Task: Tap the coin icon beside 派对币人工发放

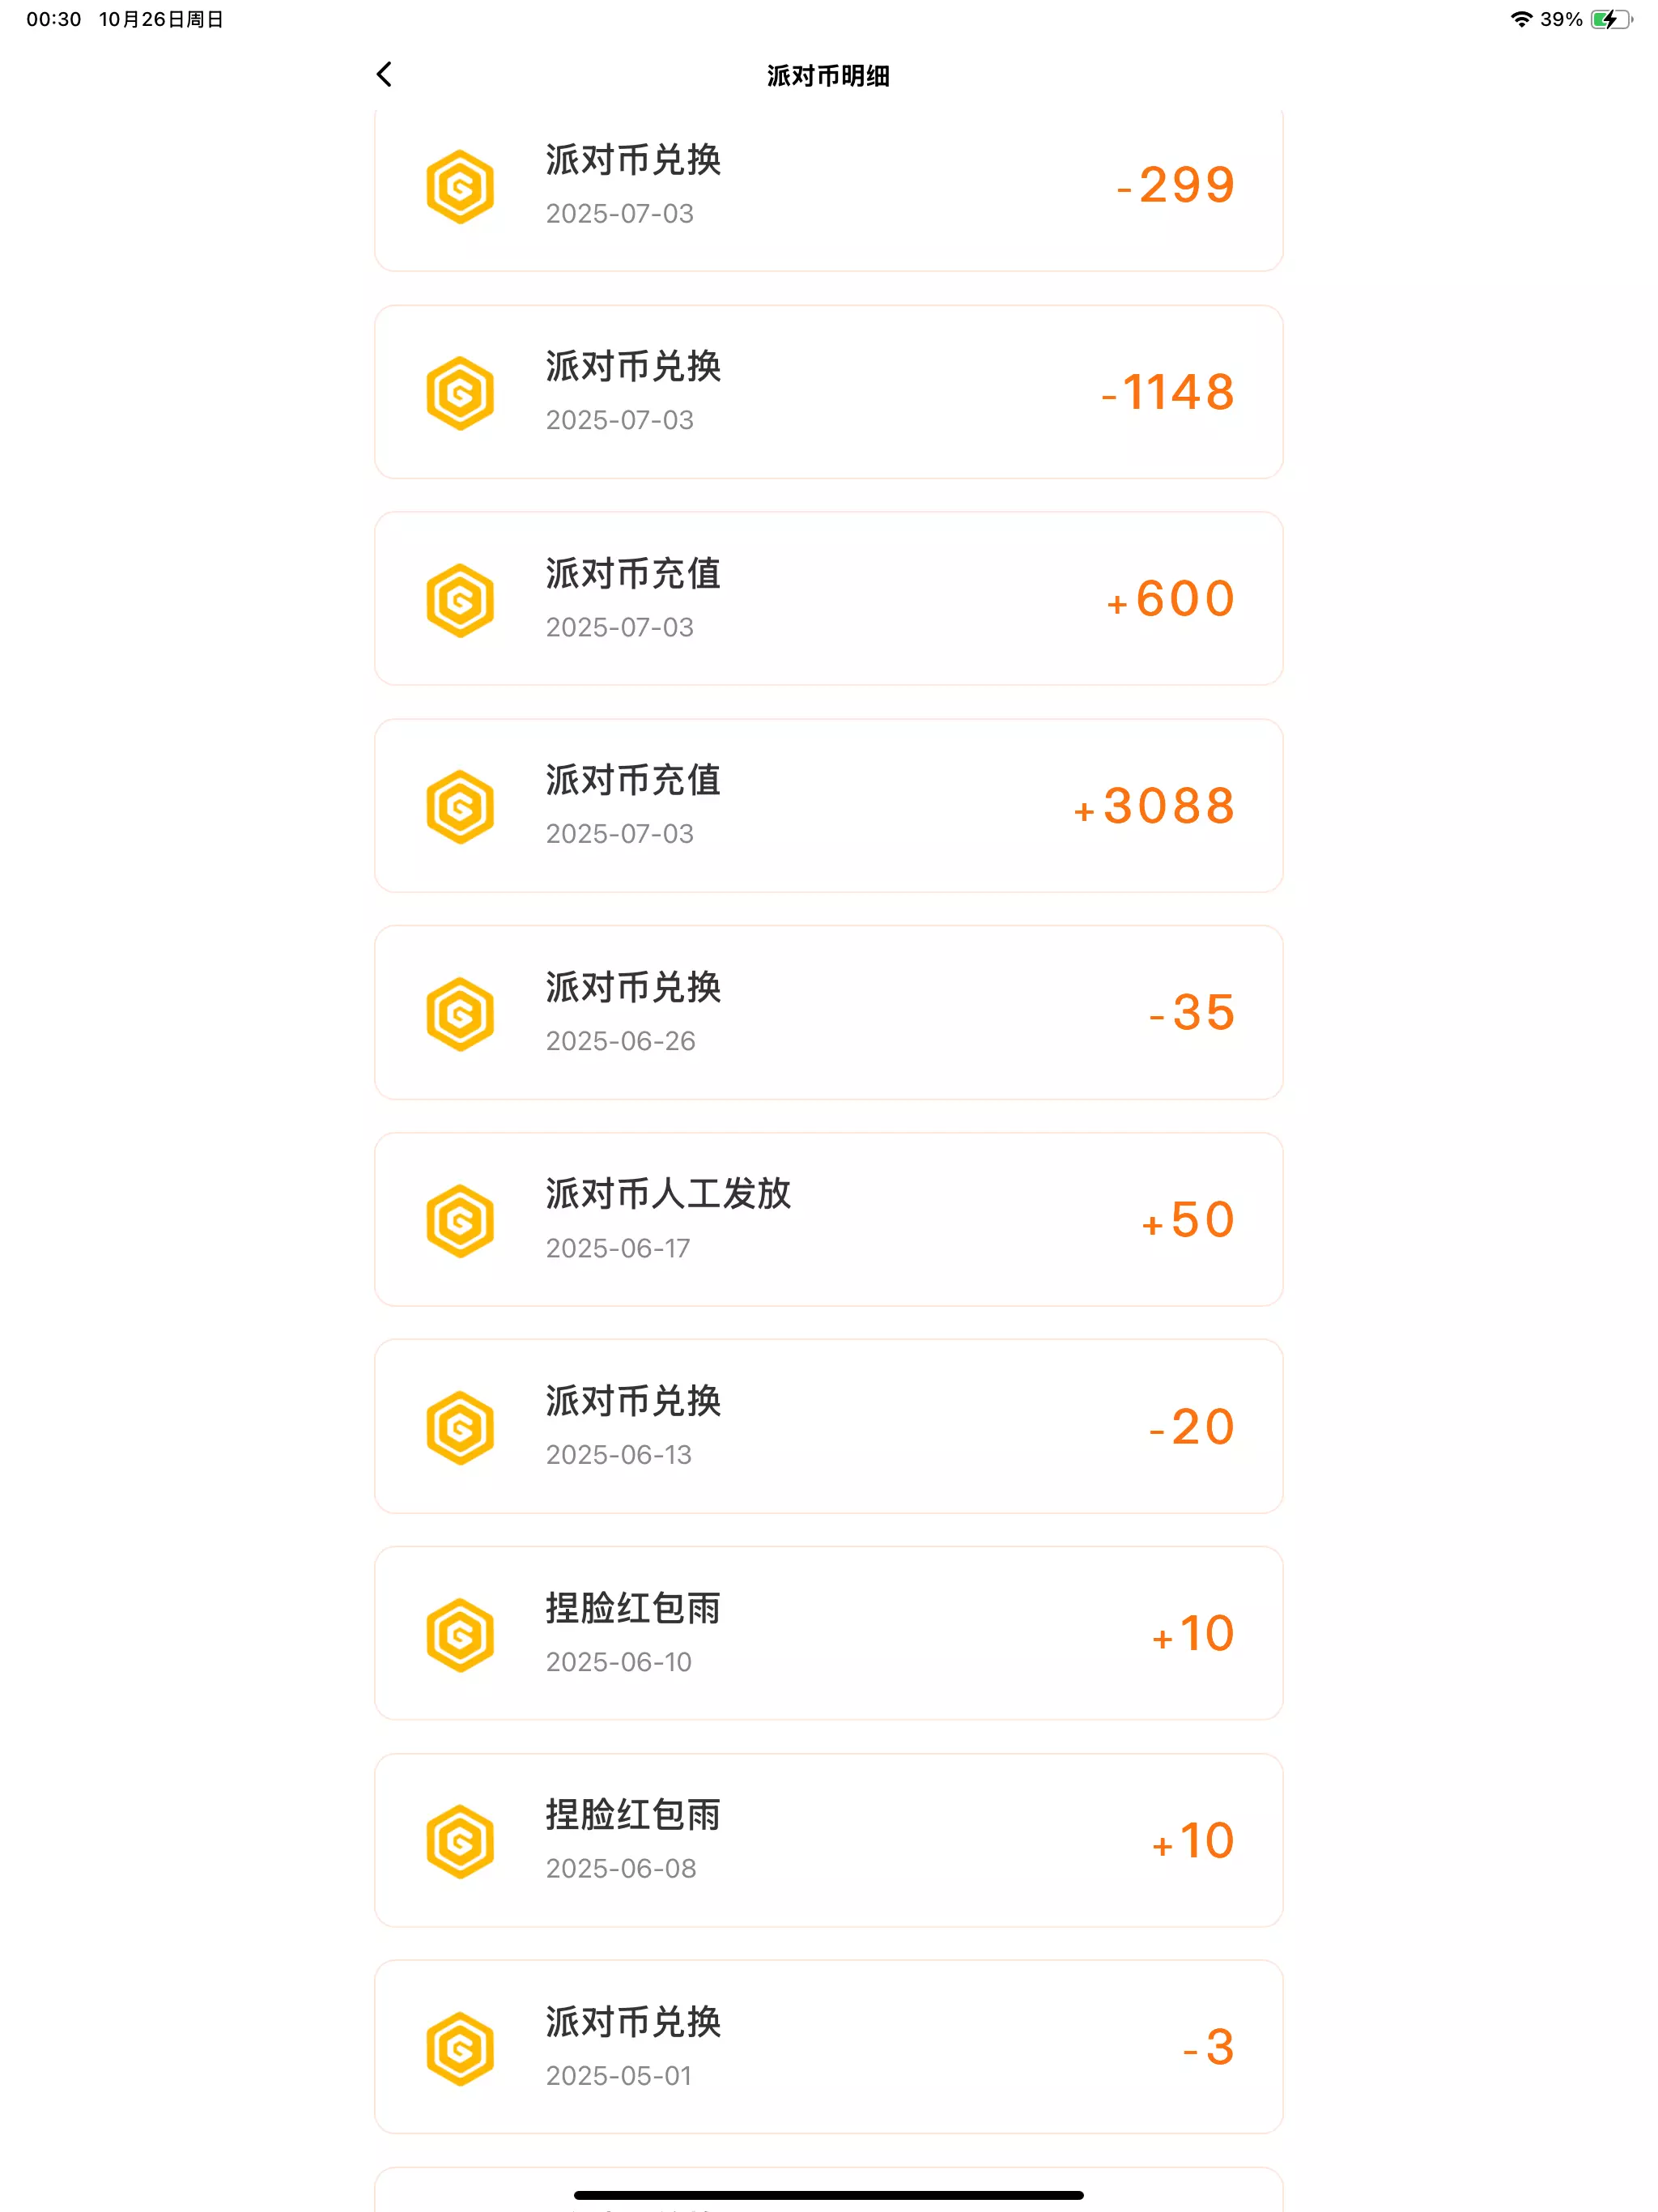Action: pos(460,1221)
